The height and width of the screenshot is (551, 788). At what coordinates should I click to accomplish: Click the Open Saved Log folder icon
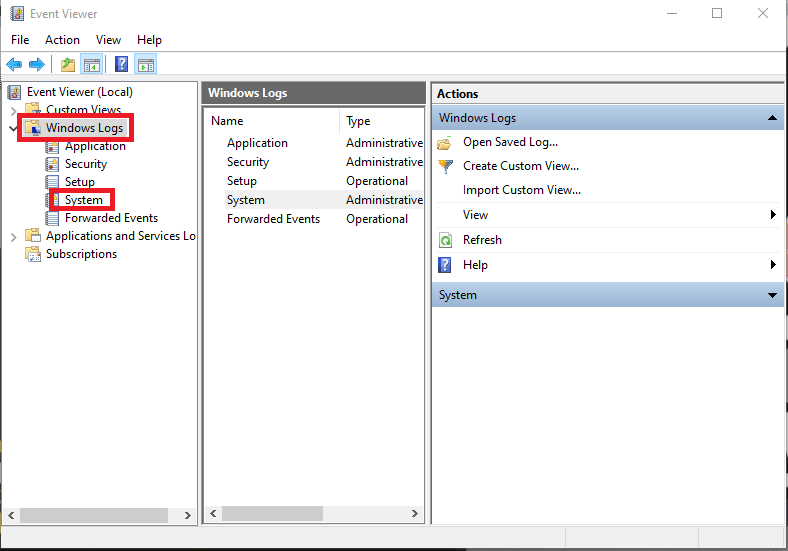pyautogui.click(x=445, y=143)
